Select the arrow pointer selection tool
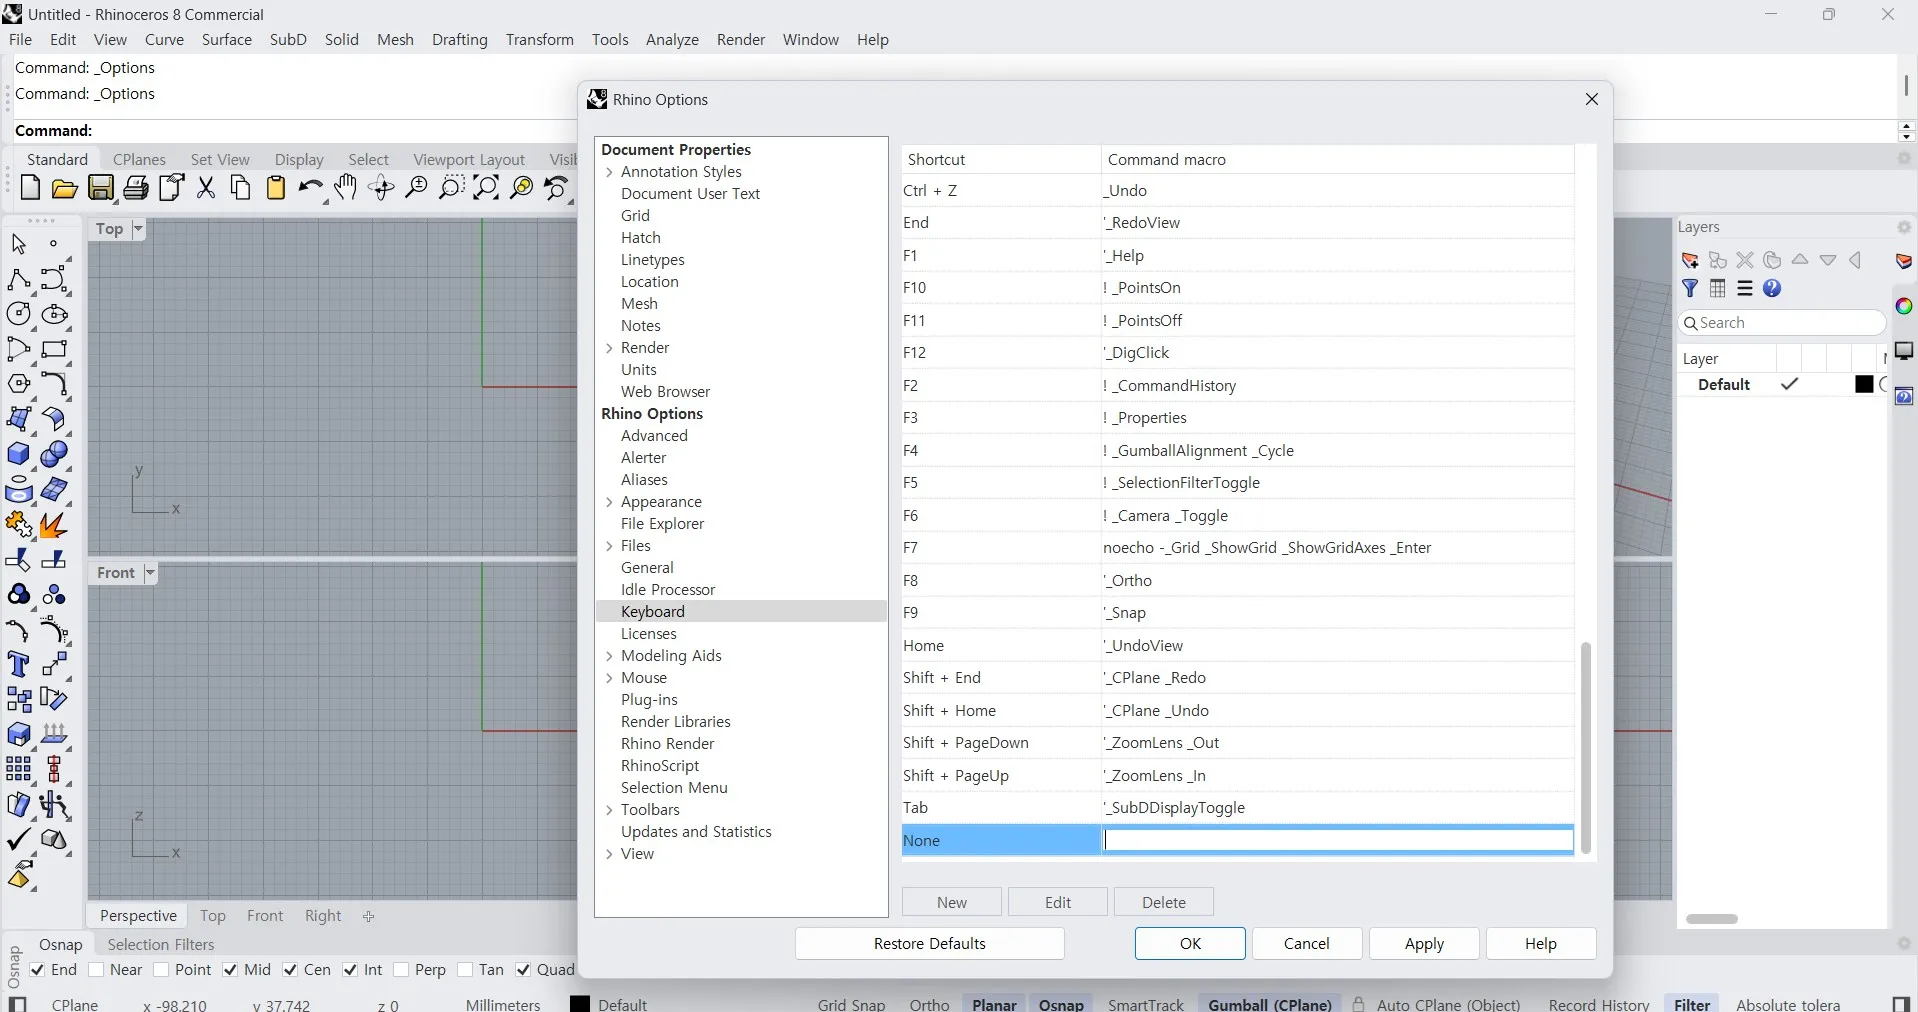Image resolution: width=1918 pixels, height=1012 pixels. click(19, 243)
